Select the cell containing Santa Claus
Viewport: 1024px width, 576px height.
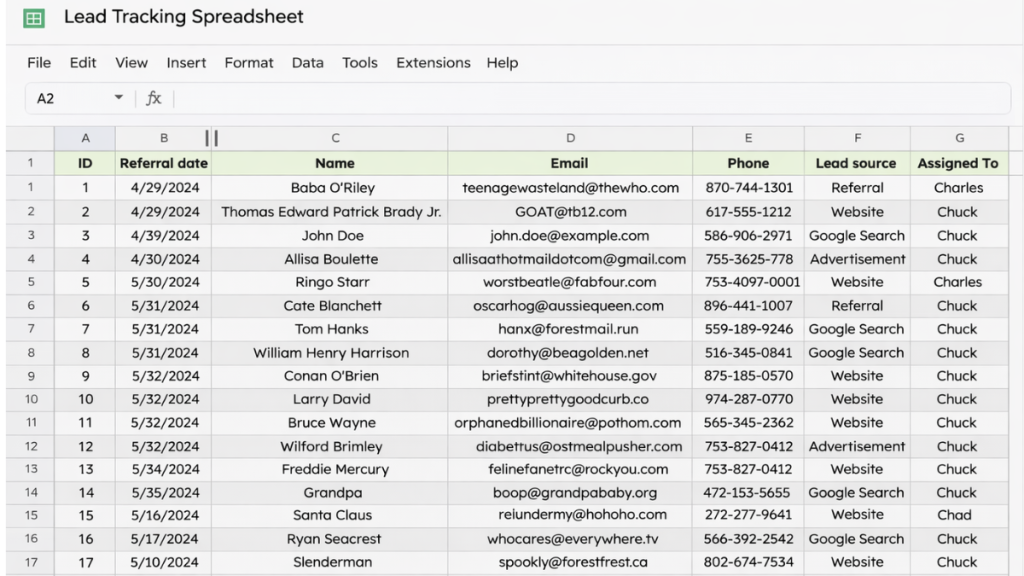coord(335,516)
